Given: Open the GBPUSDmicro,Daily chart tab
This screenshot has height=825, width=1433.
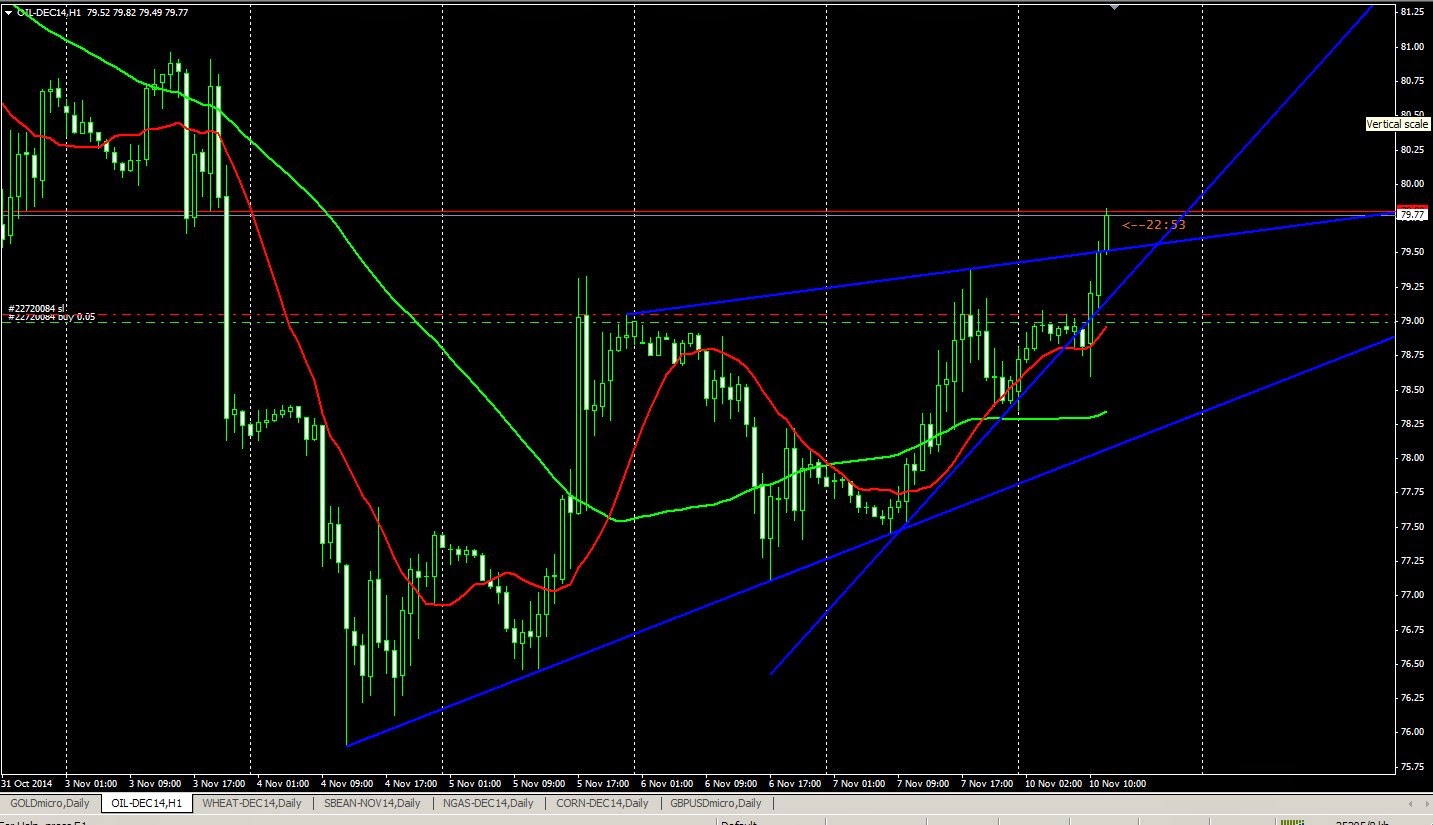Looking at the screenshot, I should [x=716, y=803].
